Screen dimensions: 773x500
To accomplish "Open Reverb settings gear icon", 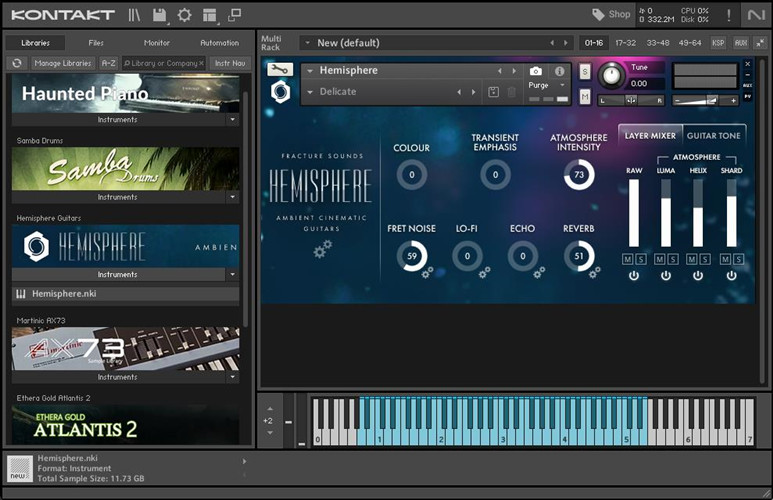I will pos(596,271).
